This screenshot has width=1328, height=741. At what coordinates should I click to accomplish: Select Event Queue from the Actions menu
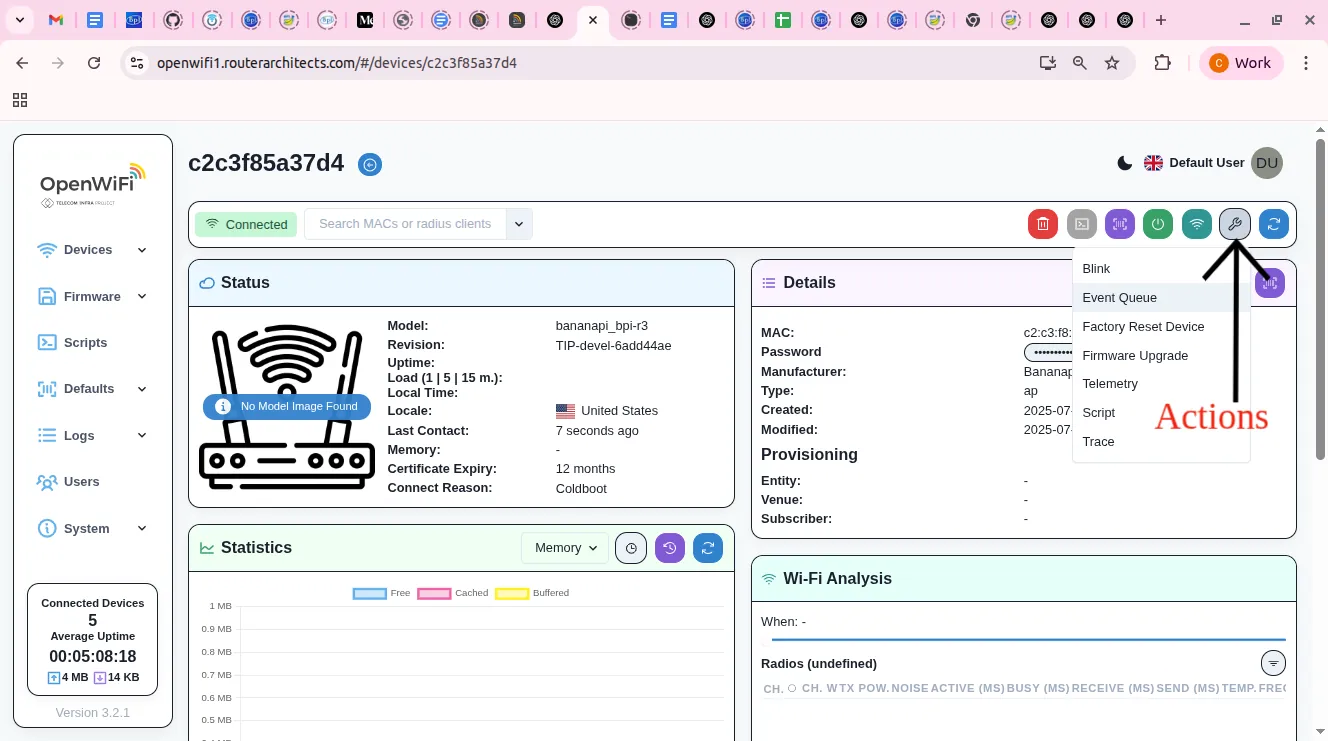1119,297
